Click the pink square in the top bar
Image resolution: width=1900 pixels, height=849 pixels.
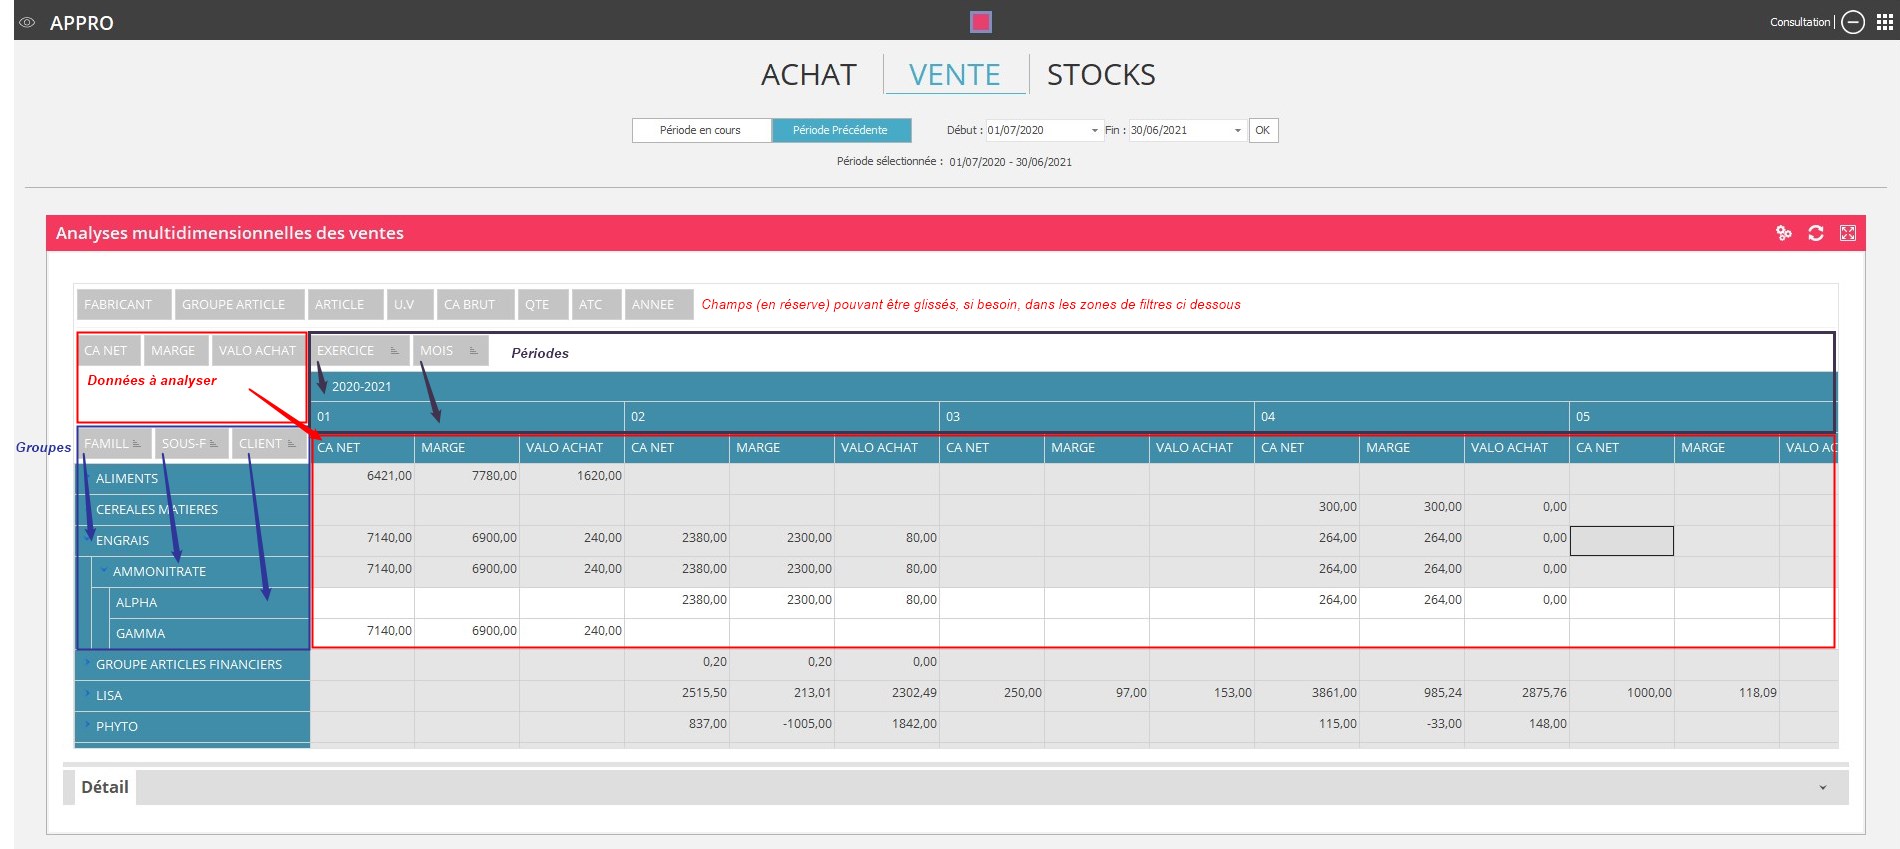tap(981, 22)
